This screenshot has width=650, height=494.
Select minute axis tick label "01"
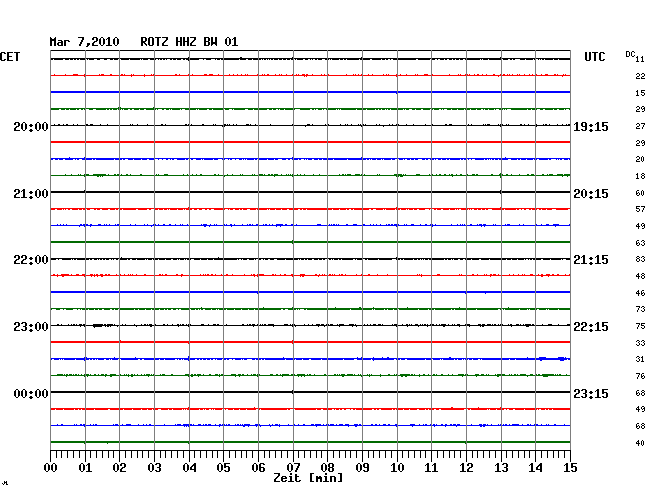(85, 468)
